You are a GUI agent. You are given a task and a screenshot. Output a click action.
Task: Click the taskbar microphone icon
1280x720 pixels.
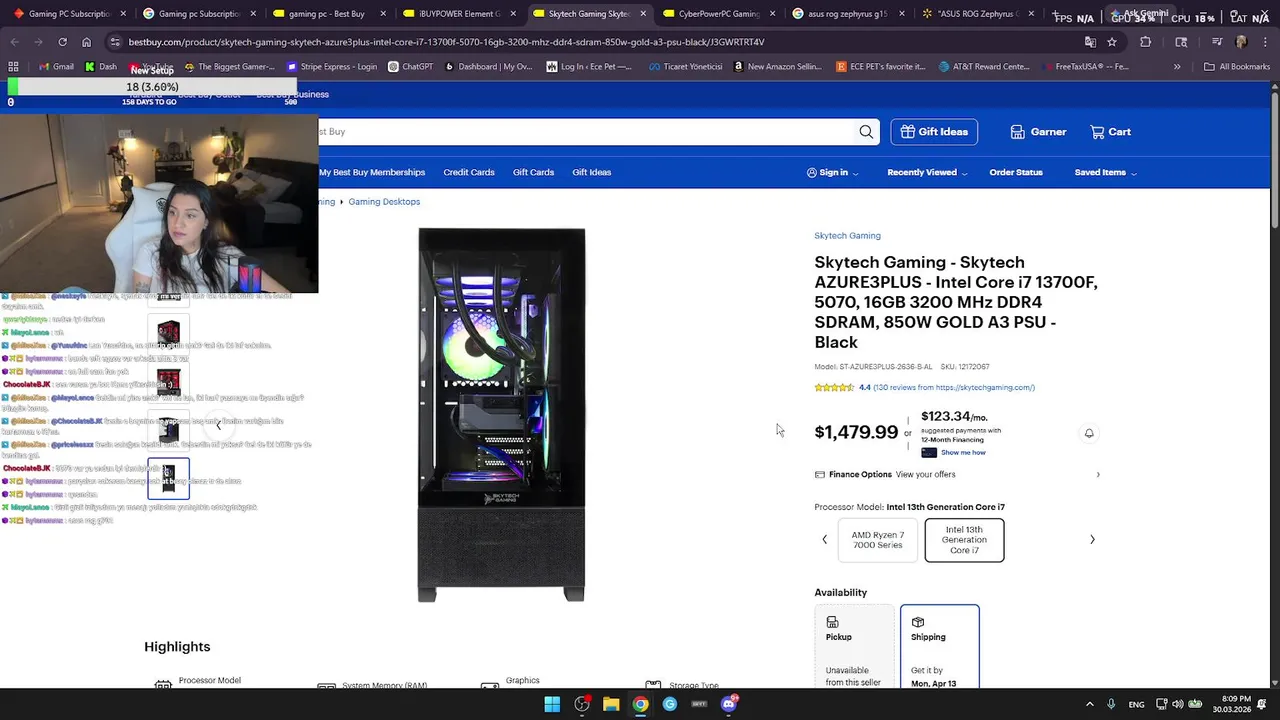1111,704
